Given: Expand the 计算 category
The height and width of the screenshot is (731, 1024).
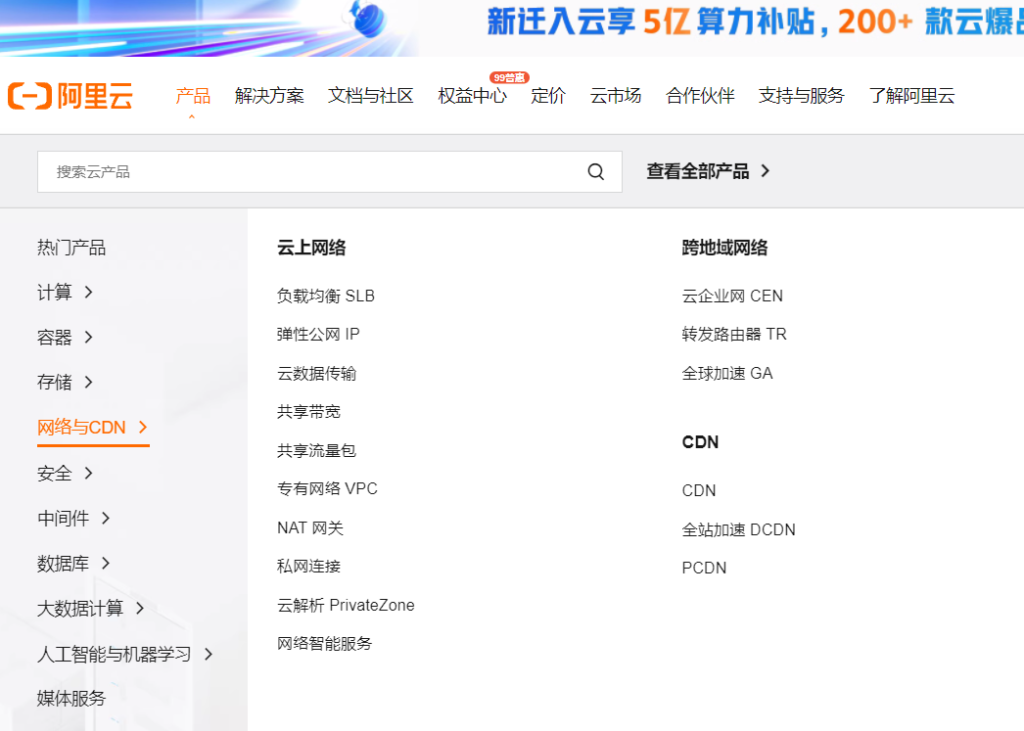Looking at the screenshot, I should (x=64, y=292).
